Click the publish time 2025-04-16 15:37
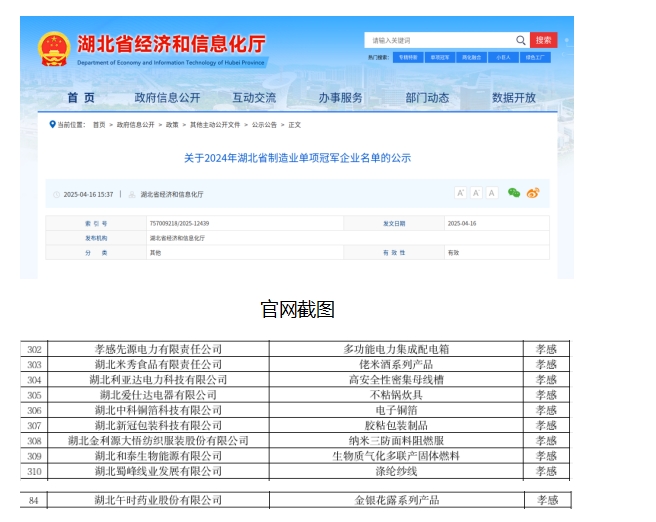This screenshot has height=522, width=656. pyautogui.click(x=88, y=194)
